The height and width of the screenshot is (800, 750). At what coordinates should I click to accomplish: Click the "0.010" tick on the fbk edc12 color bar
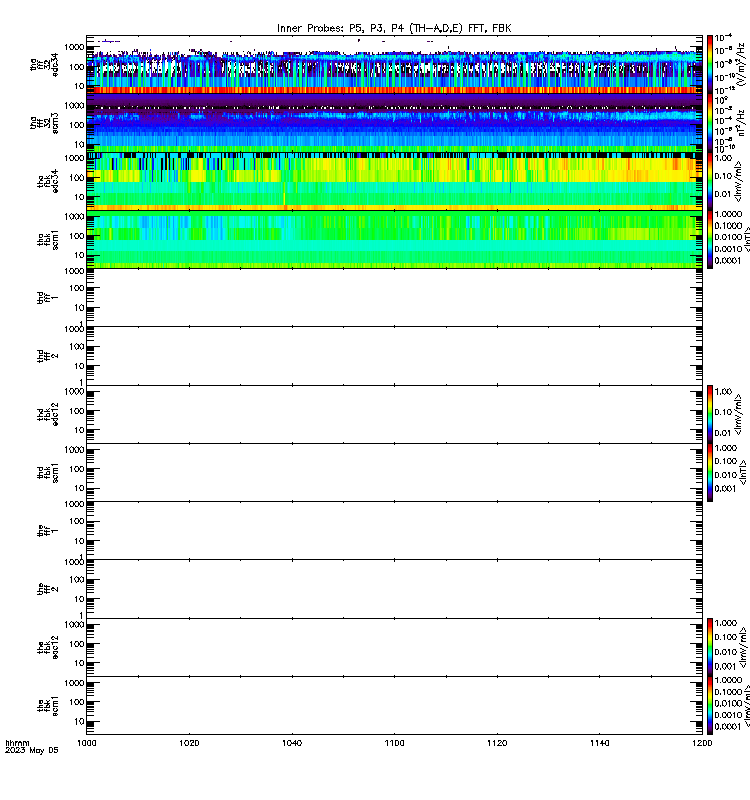click(x=726, y=652)
